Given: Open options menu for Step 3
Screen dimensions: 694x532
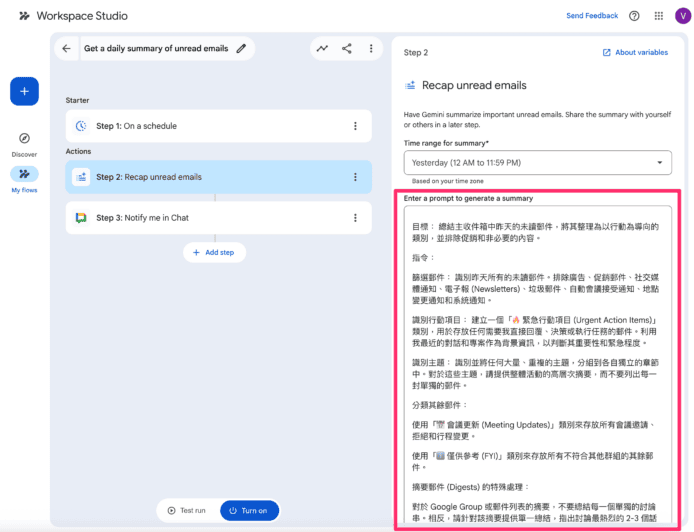Looking at the screenshot, I should 355,218.
